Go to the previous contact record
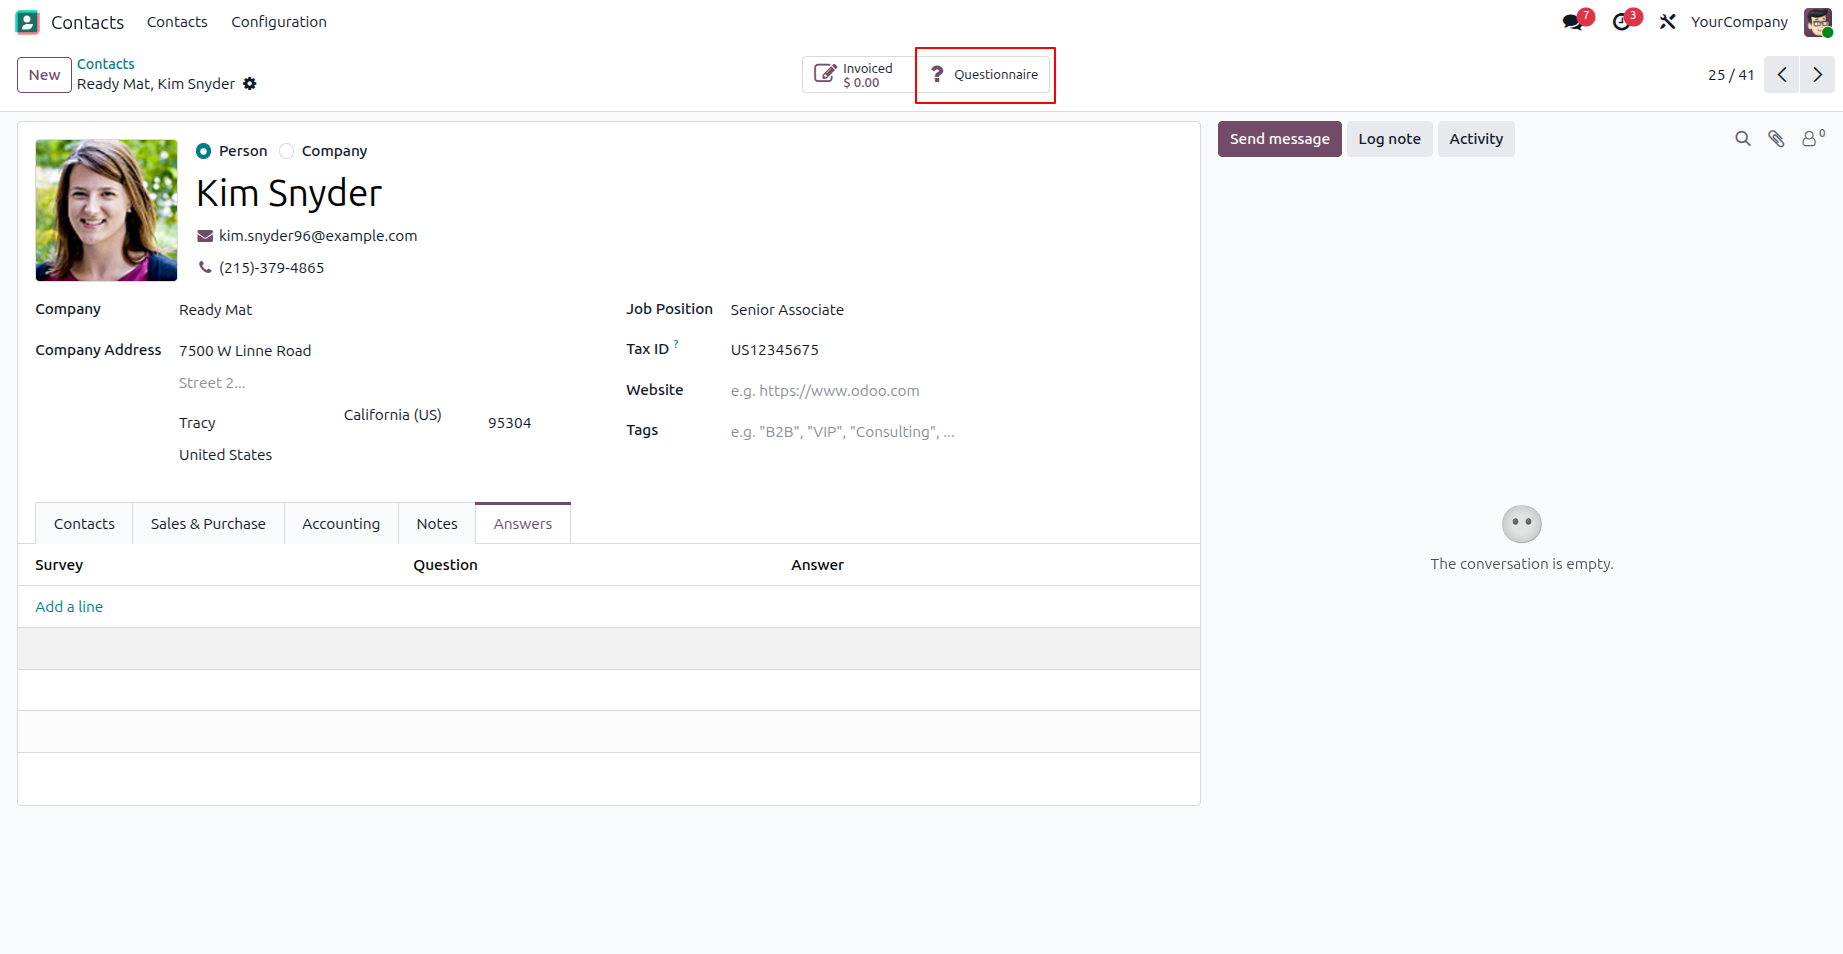 point(1782,75)
